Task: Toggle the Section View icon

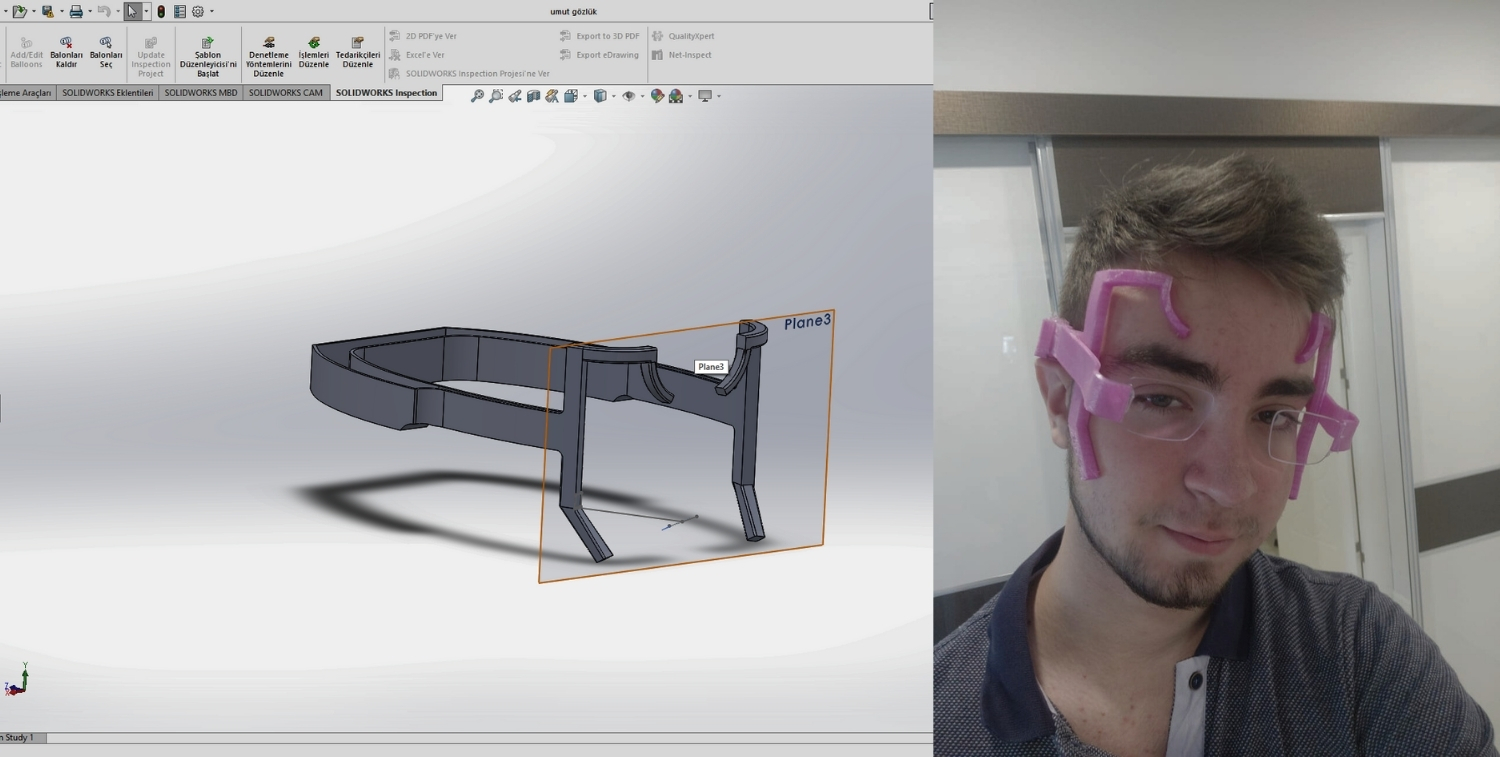Action: click(x=533, y=96)
